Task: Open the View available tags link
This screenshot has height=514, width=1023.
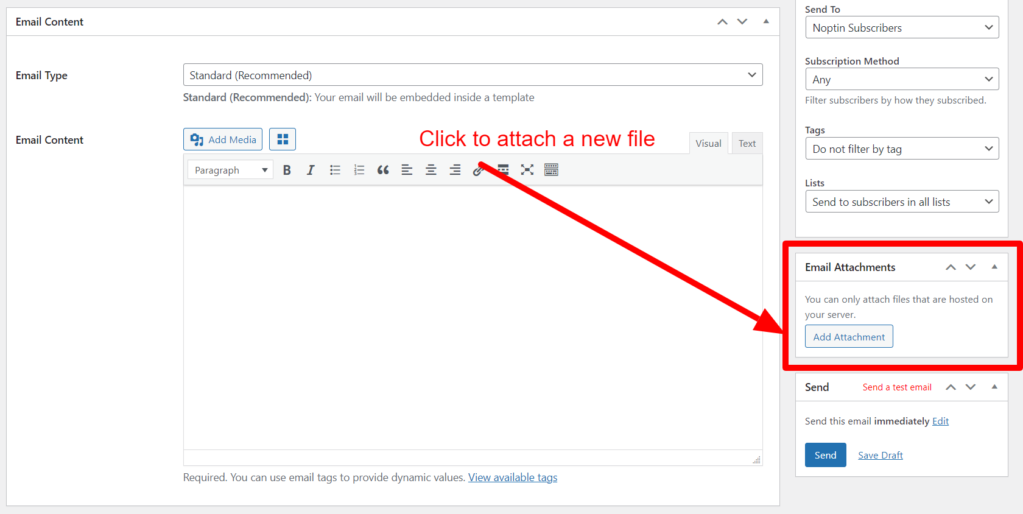Action: [x=512, y=478]
